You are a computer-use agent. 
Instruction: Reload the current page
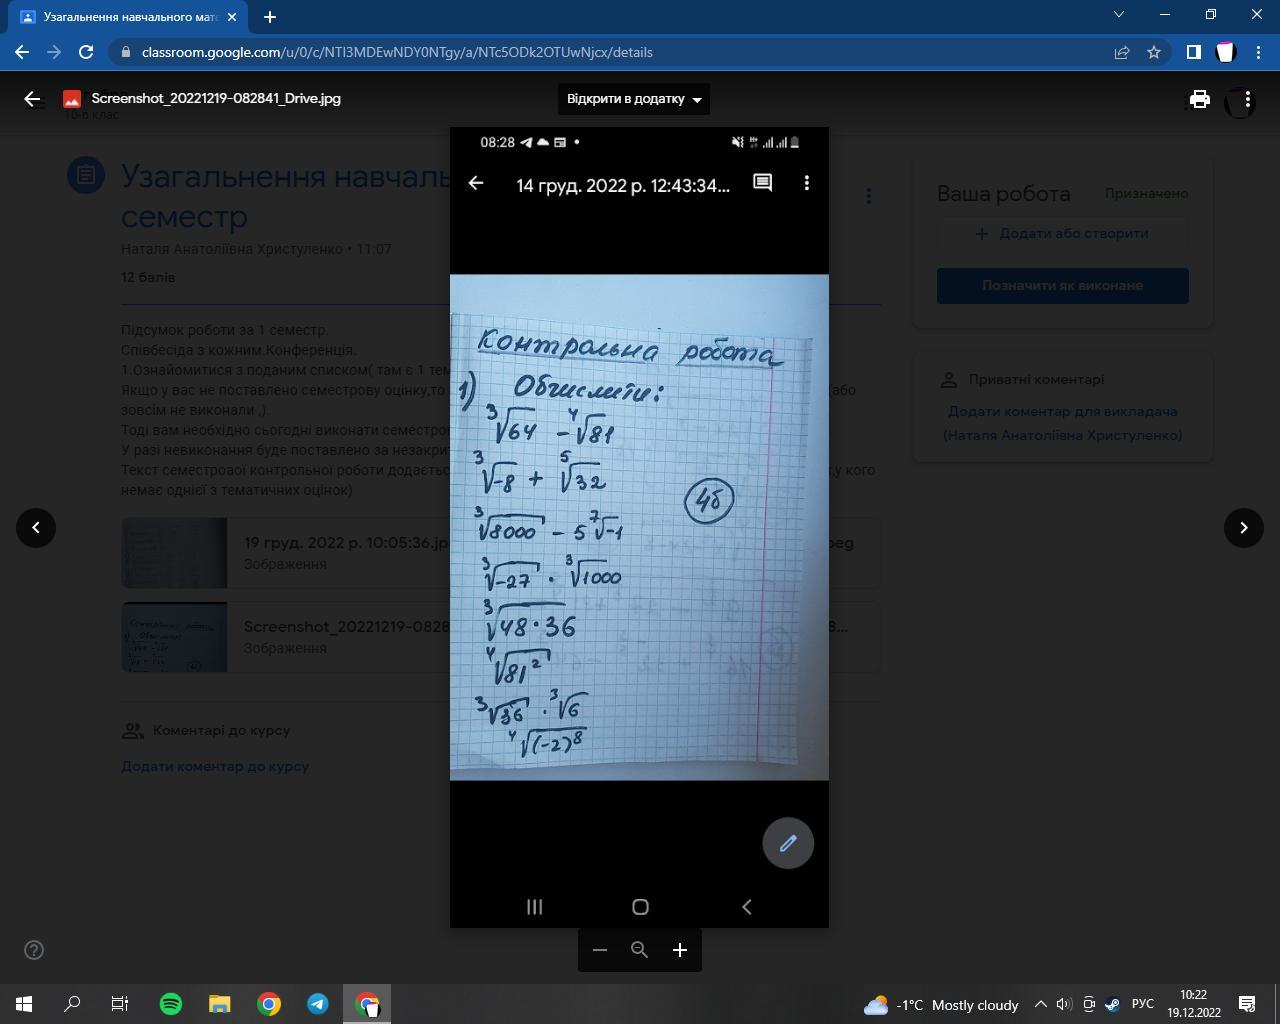[86, 52]
